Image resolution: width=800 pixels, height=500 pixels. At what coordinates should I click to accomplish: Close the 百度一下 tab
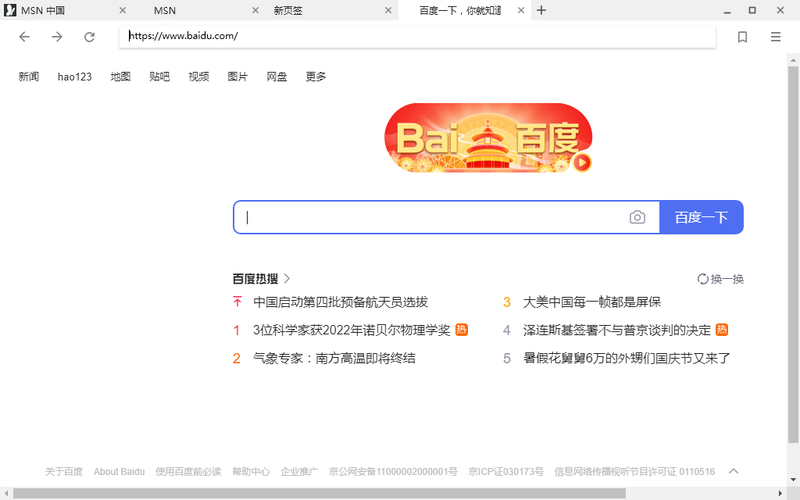521,10
